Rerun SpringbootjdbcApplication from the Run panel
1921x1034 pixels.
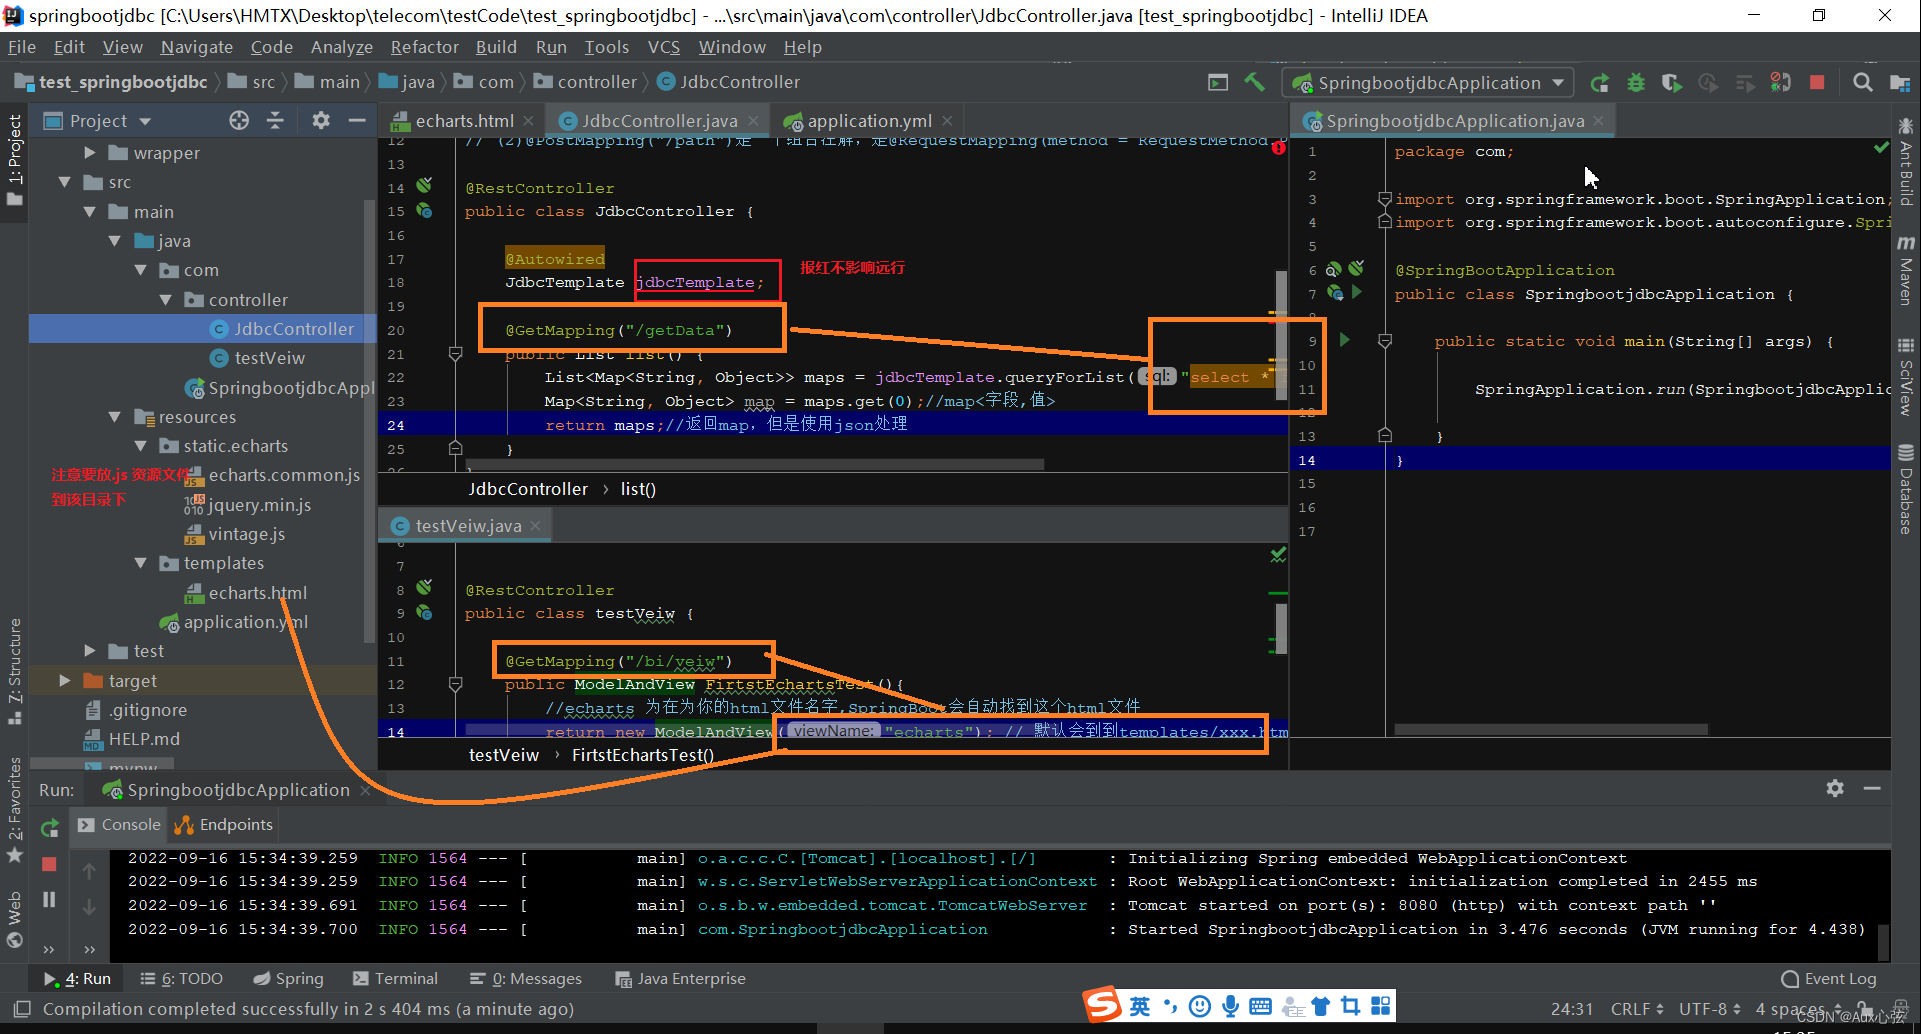(49, 827)
